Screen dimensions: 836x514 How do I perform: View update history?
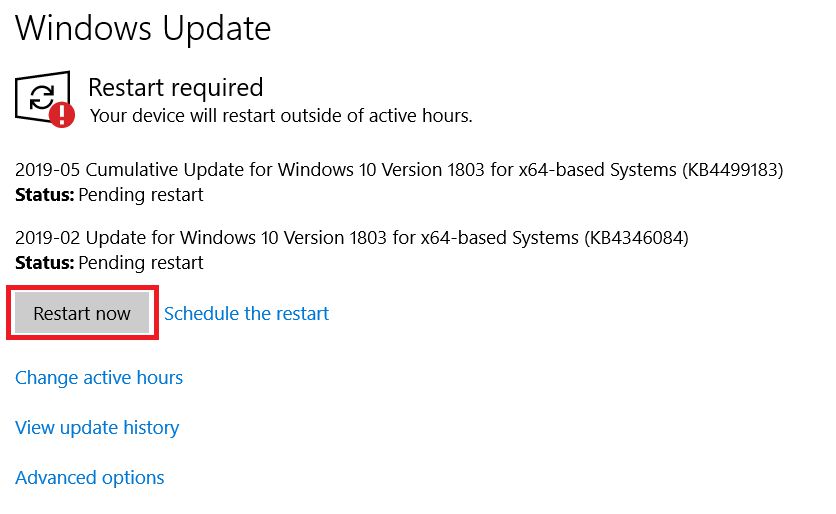[97, 427]
